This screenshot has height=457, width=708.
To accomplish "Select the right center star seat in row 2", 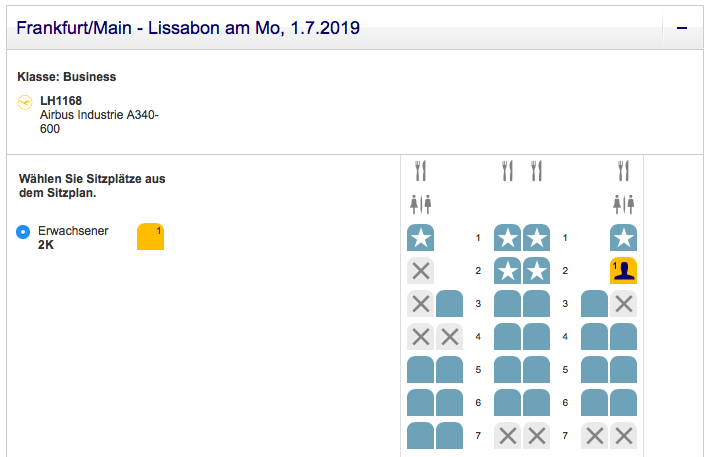I will click(x=537, y=270).
